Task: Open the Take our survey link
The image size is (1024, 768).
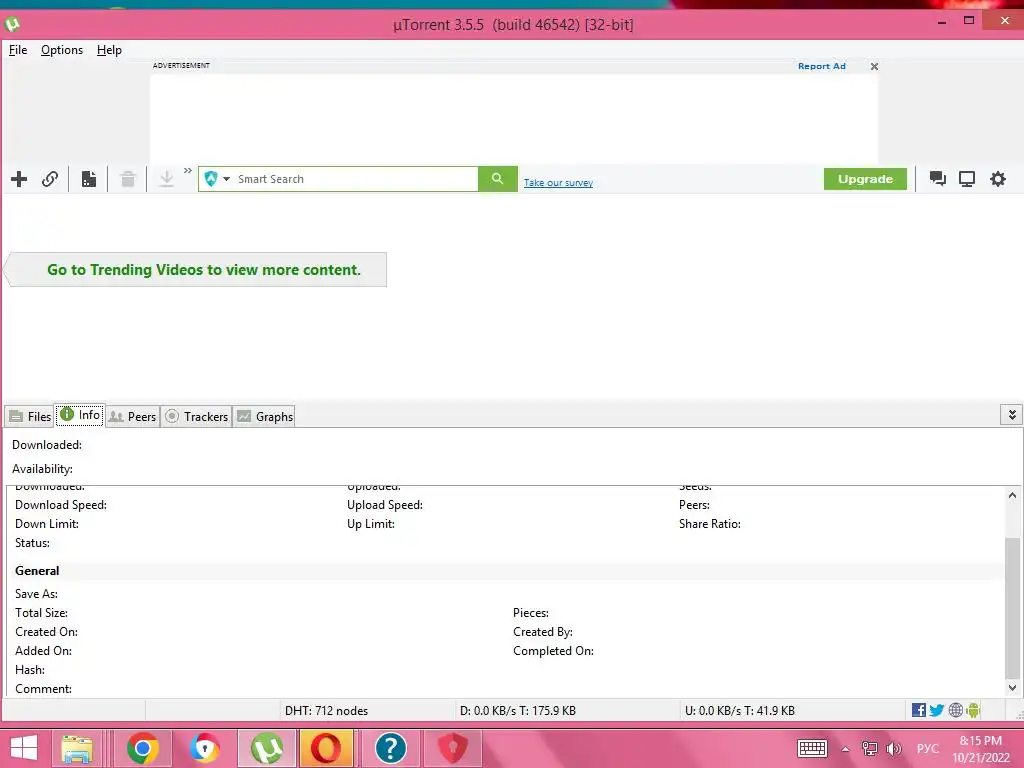Action: [x=558, y=183]
